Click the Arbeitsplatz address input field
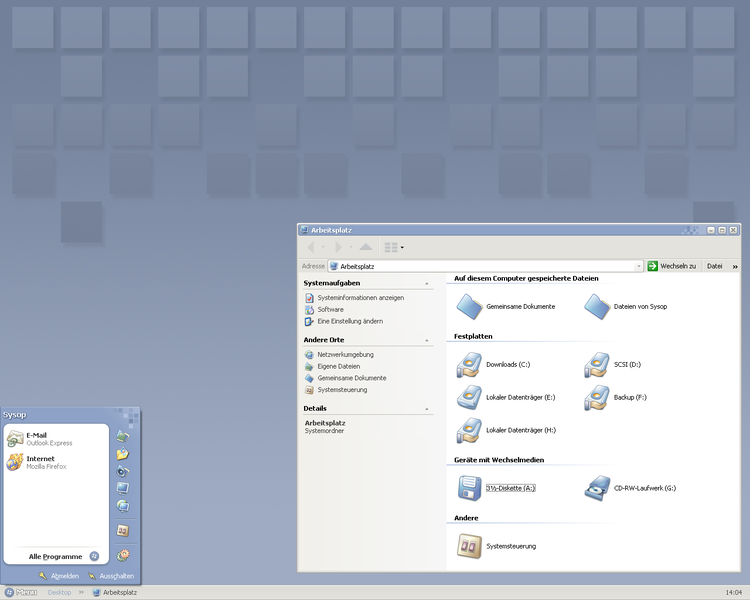This screenshot has width=750, height=600. coord(480,267)
